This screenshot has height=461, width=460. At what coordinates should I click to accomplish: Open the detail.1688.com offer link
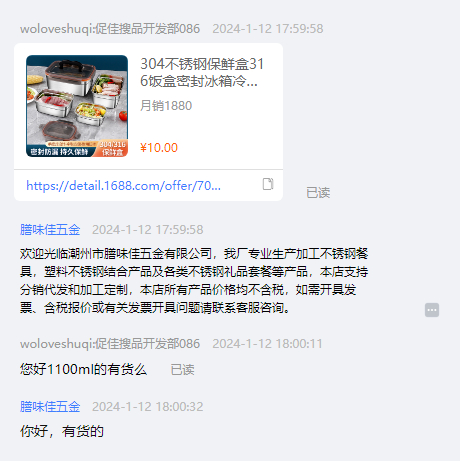(x=123, y=185)
